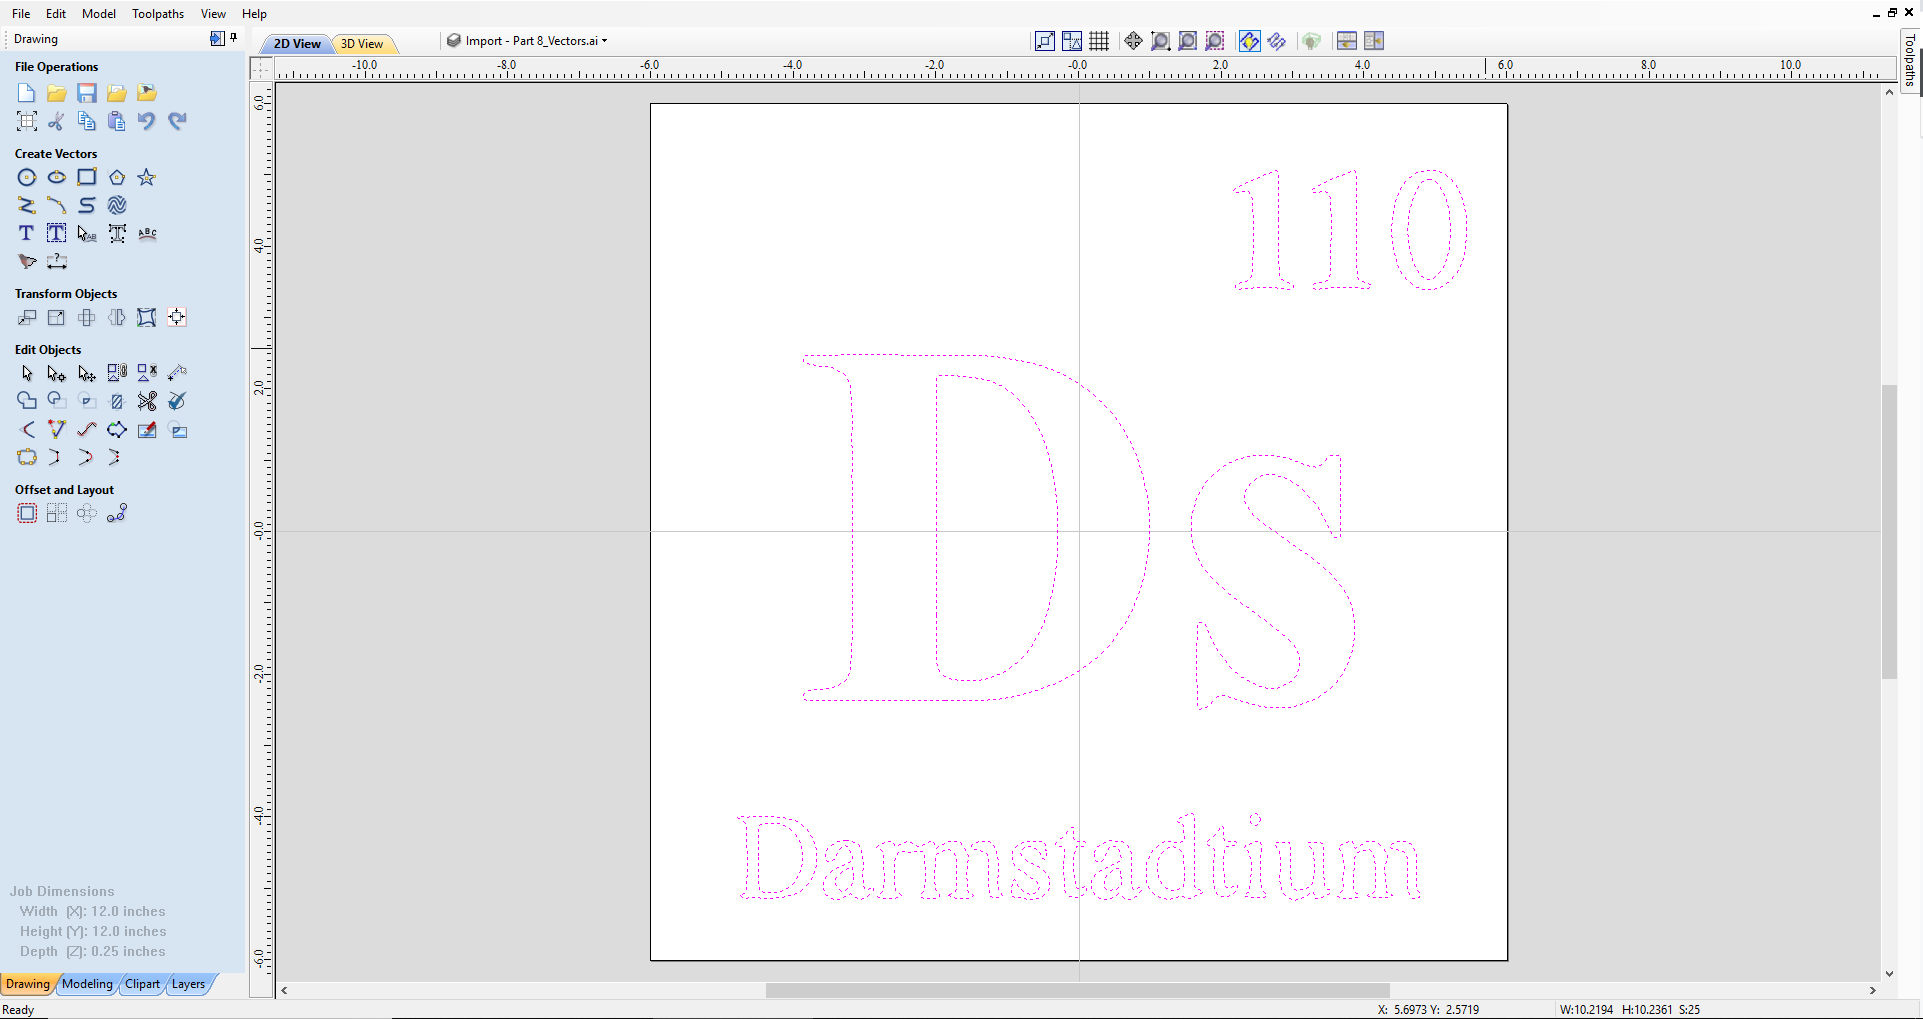
Task: Select the Dimension measuring tool
Action: pos(57,261)
